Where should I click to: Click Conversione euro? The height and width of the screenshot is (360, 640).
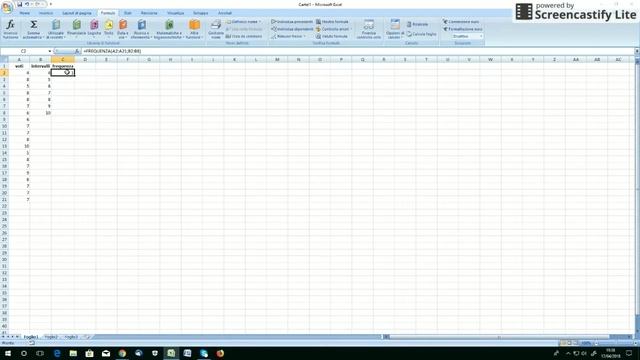click(x=461, y=22)
